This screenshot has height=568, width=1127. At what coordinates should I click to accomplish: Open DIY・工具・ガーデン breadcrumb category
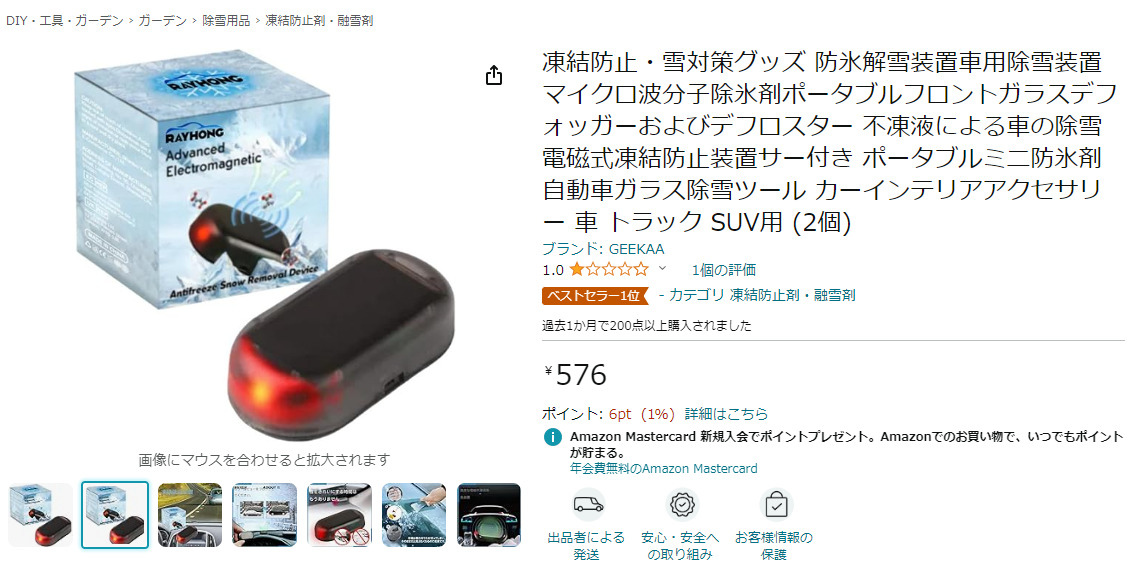click(x=65, y=21)
